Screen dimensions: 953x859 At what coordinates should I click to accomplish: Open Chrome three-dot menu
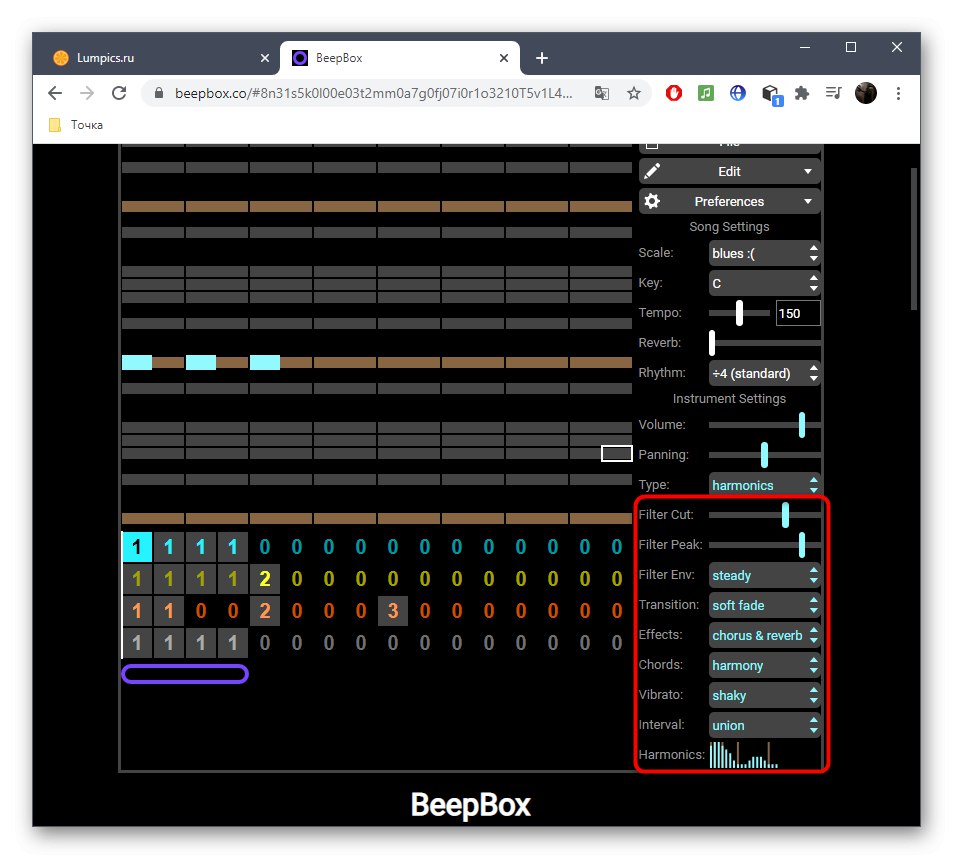click(898, 93)
